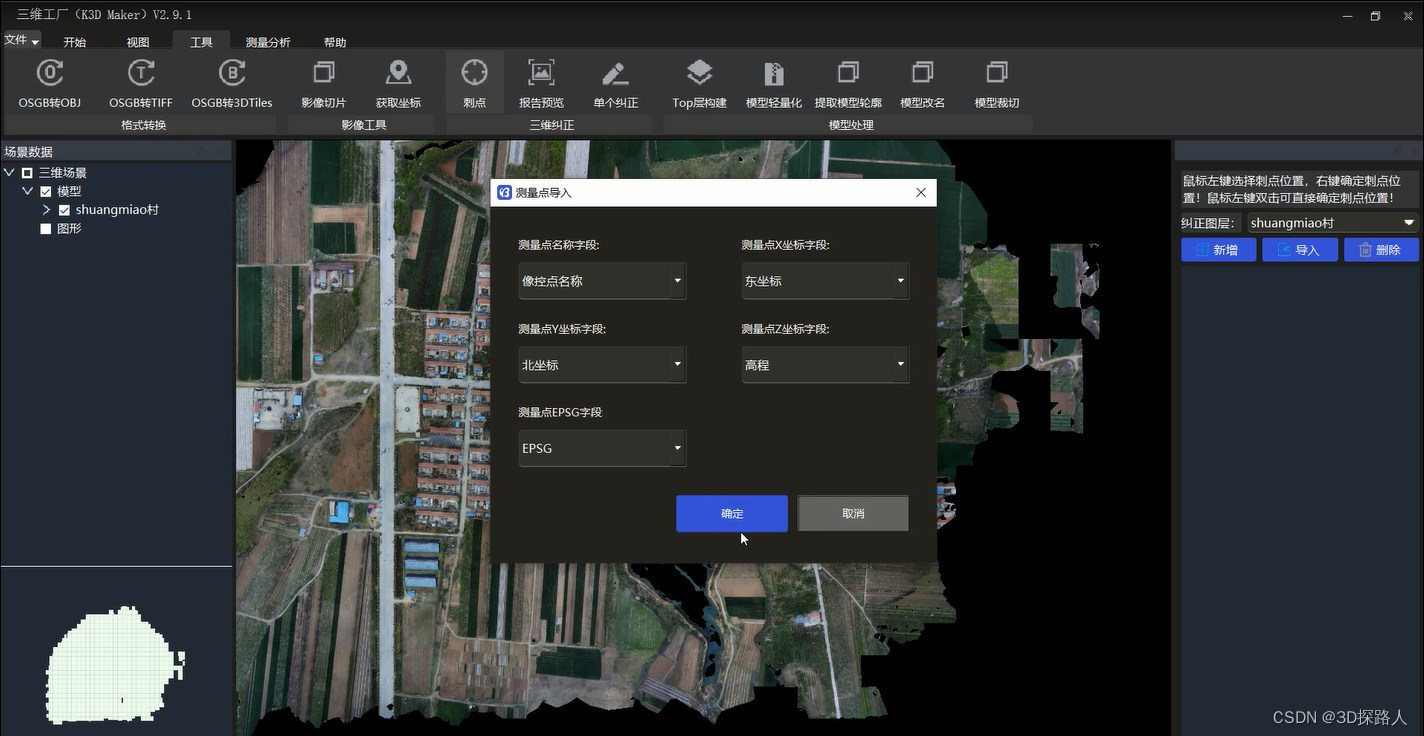The image size is (1424, 736).
Task: Switch to the 工具 tab
Action: (201, 42)
